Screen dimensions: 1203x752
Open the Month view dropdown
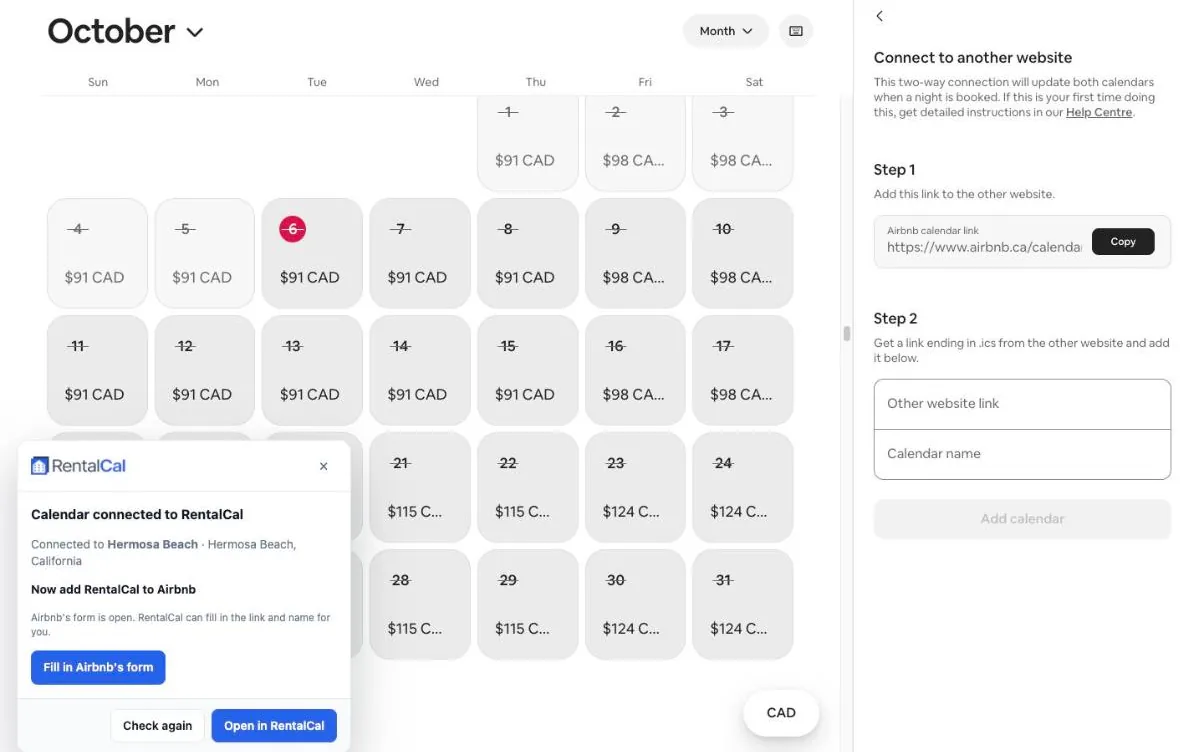pyautogui.click(x=726, y=31)
